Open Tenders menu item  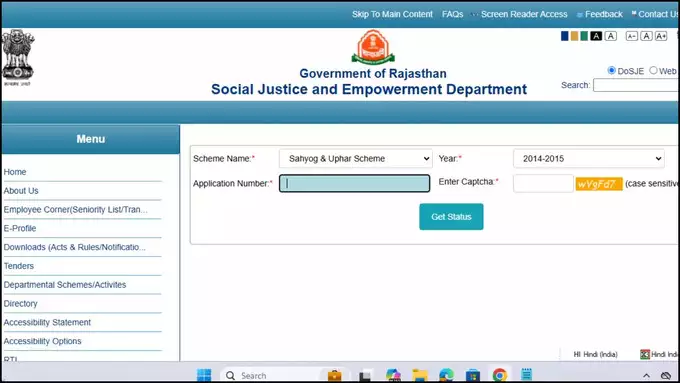(x=18, y=266)
